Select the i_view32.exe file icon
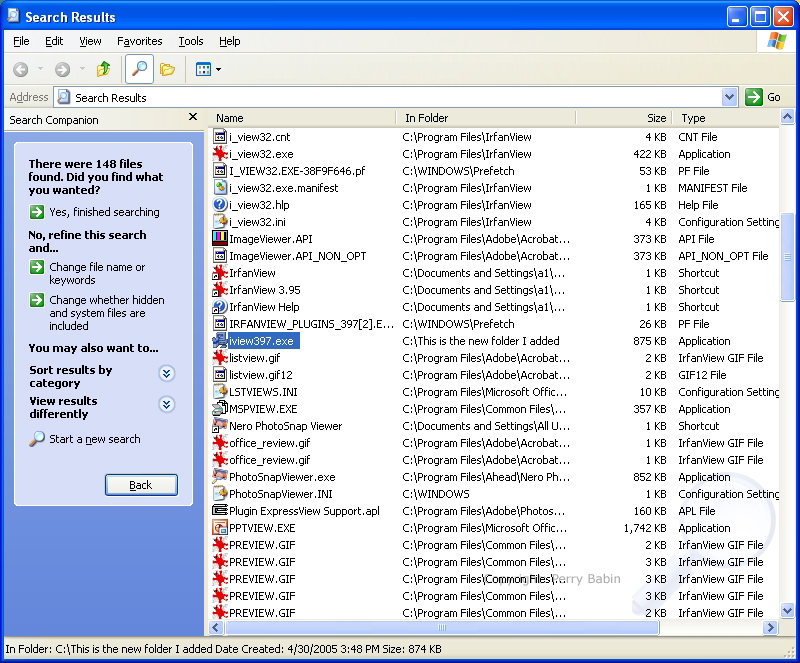 [220, 154]
